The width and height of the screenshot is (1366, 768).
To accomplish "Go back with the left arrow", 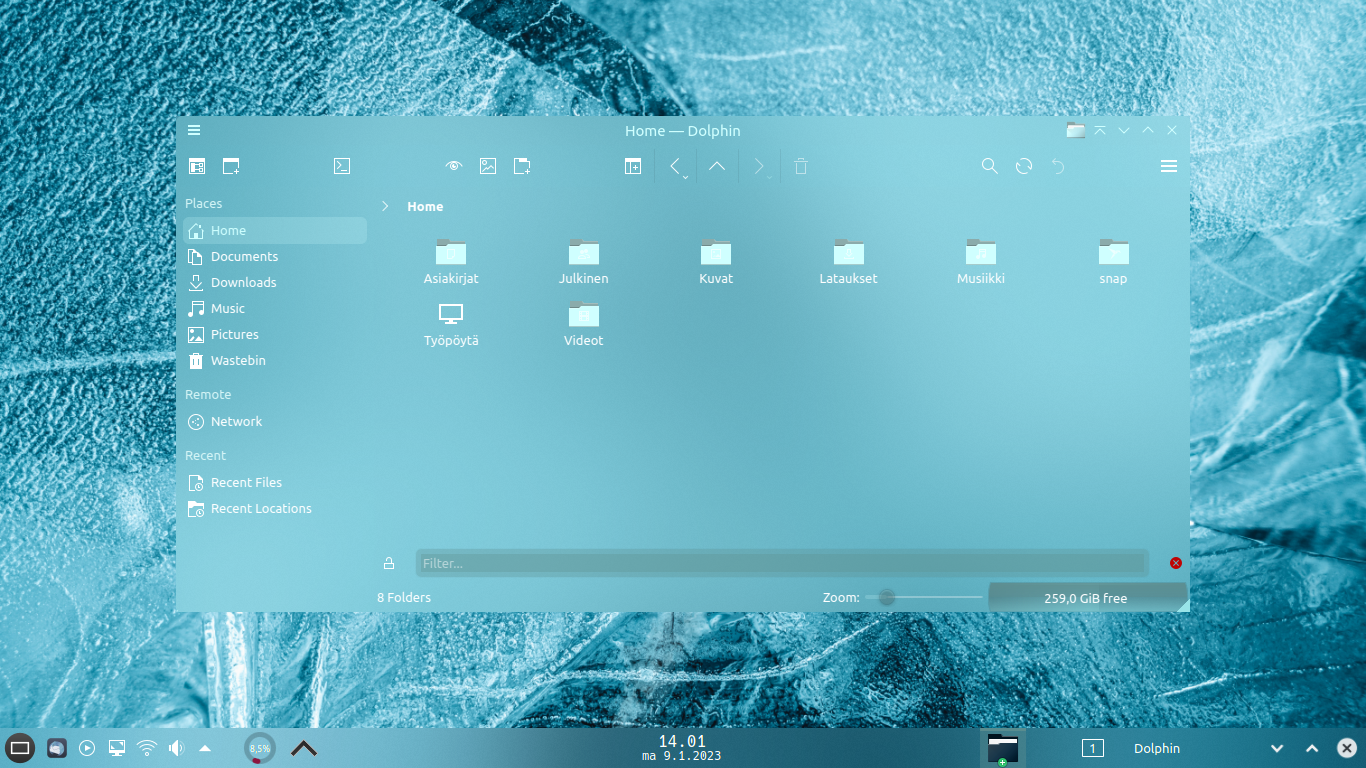I will point(676,166).
